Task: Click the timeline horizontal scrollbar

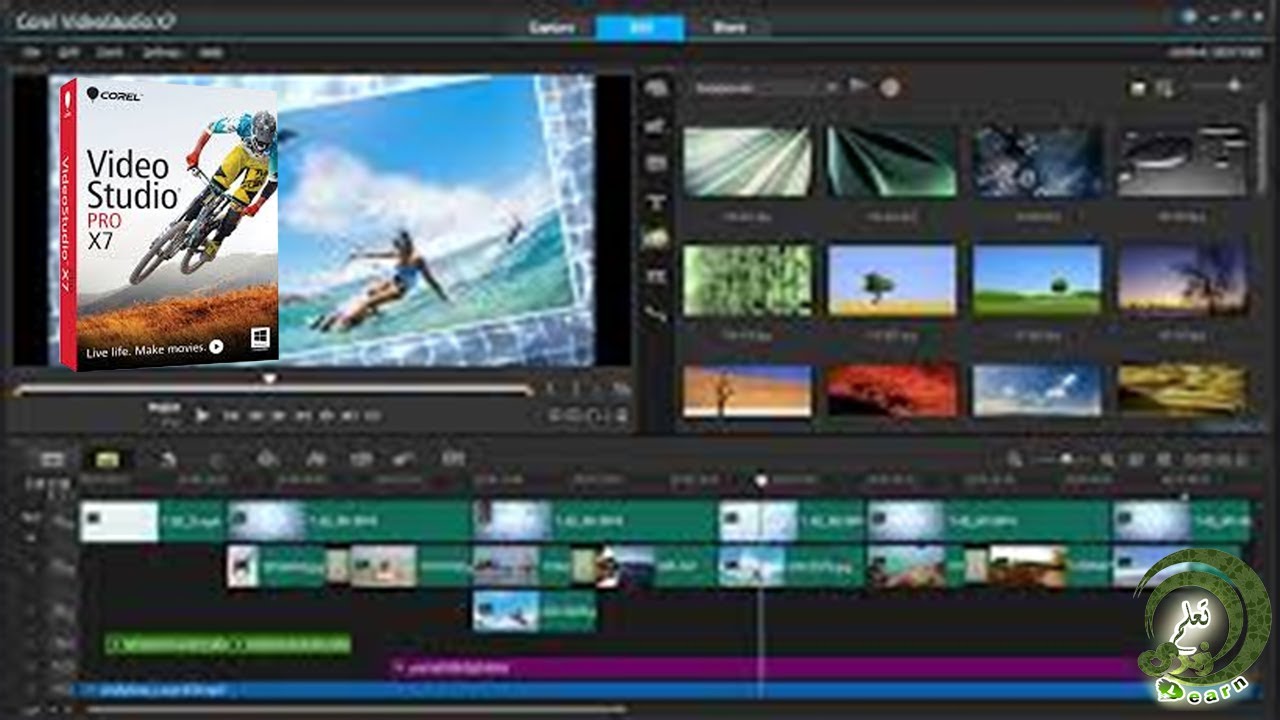Action: click(355, 710)
